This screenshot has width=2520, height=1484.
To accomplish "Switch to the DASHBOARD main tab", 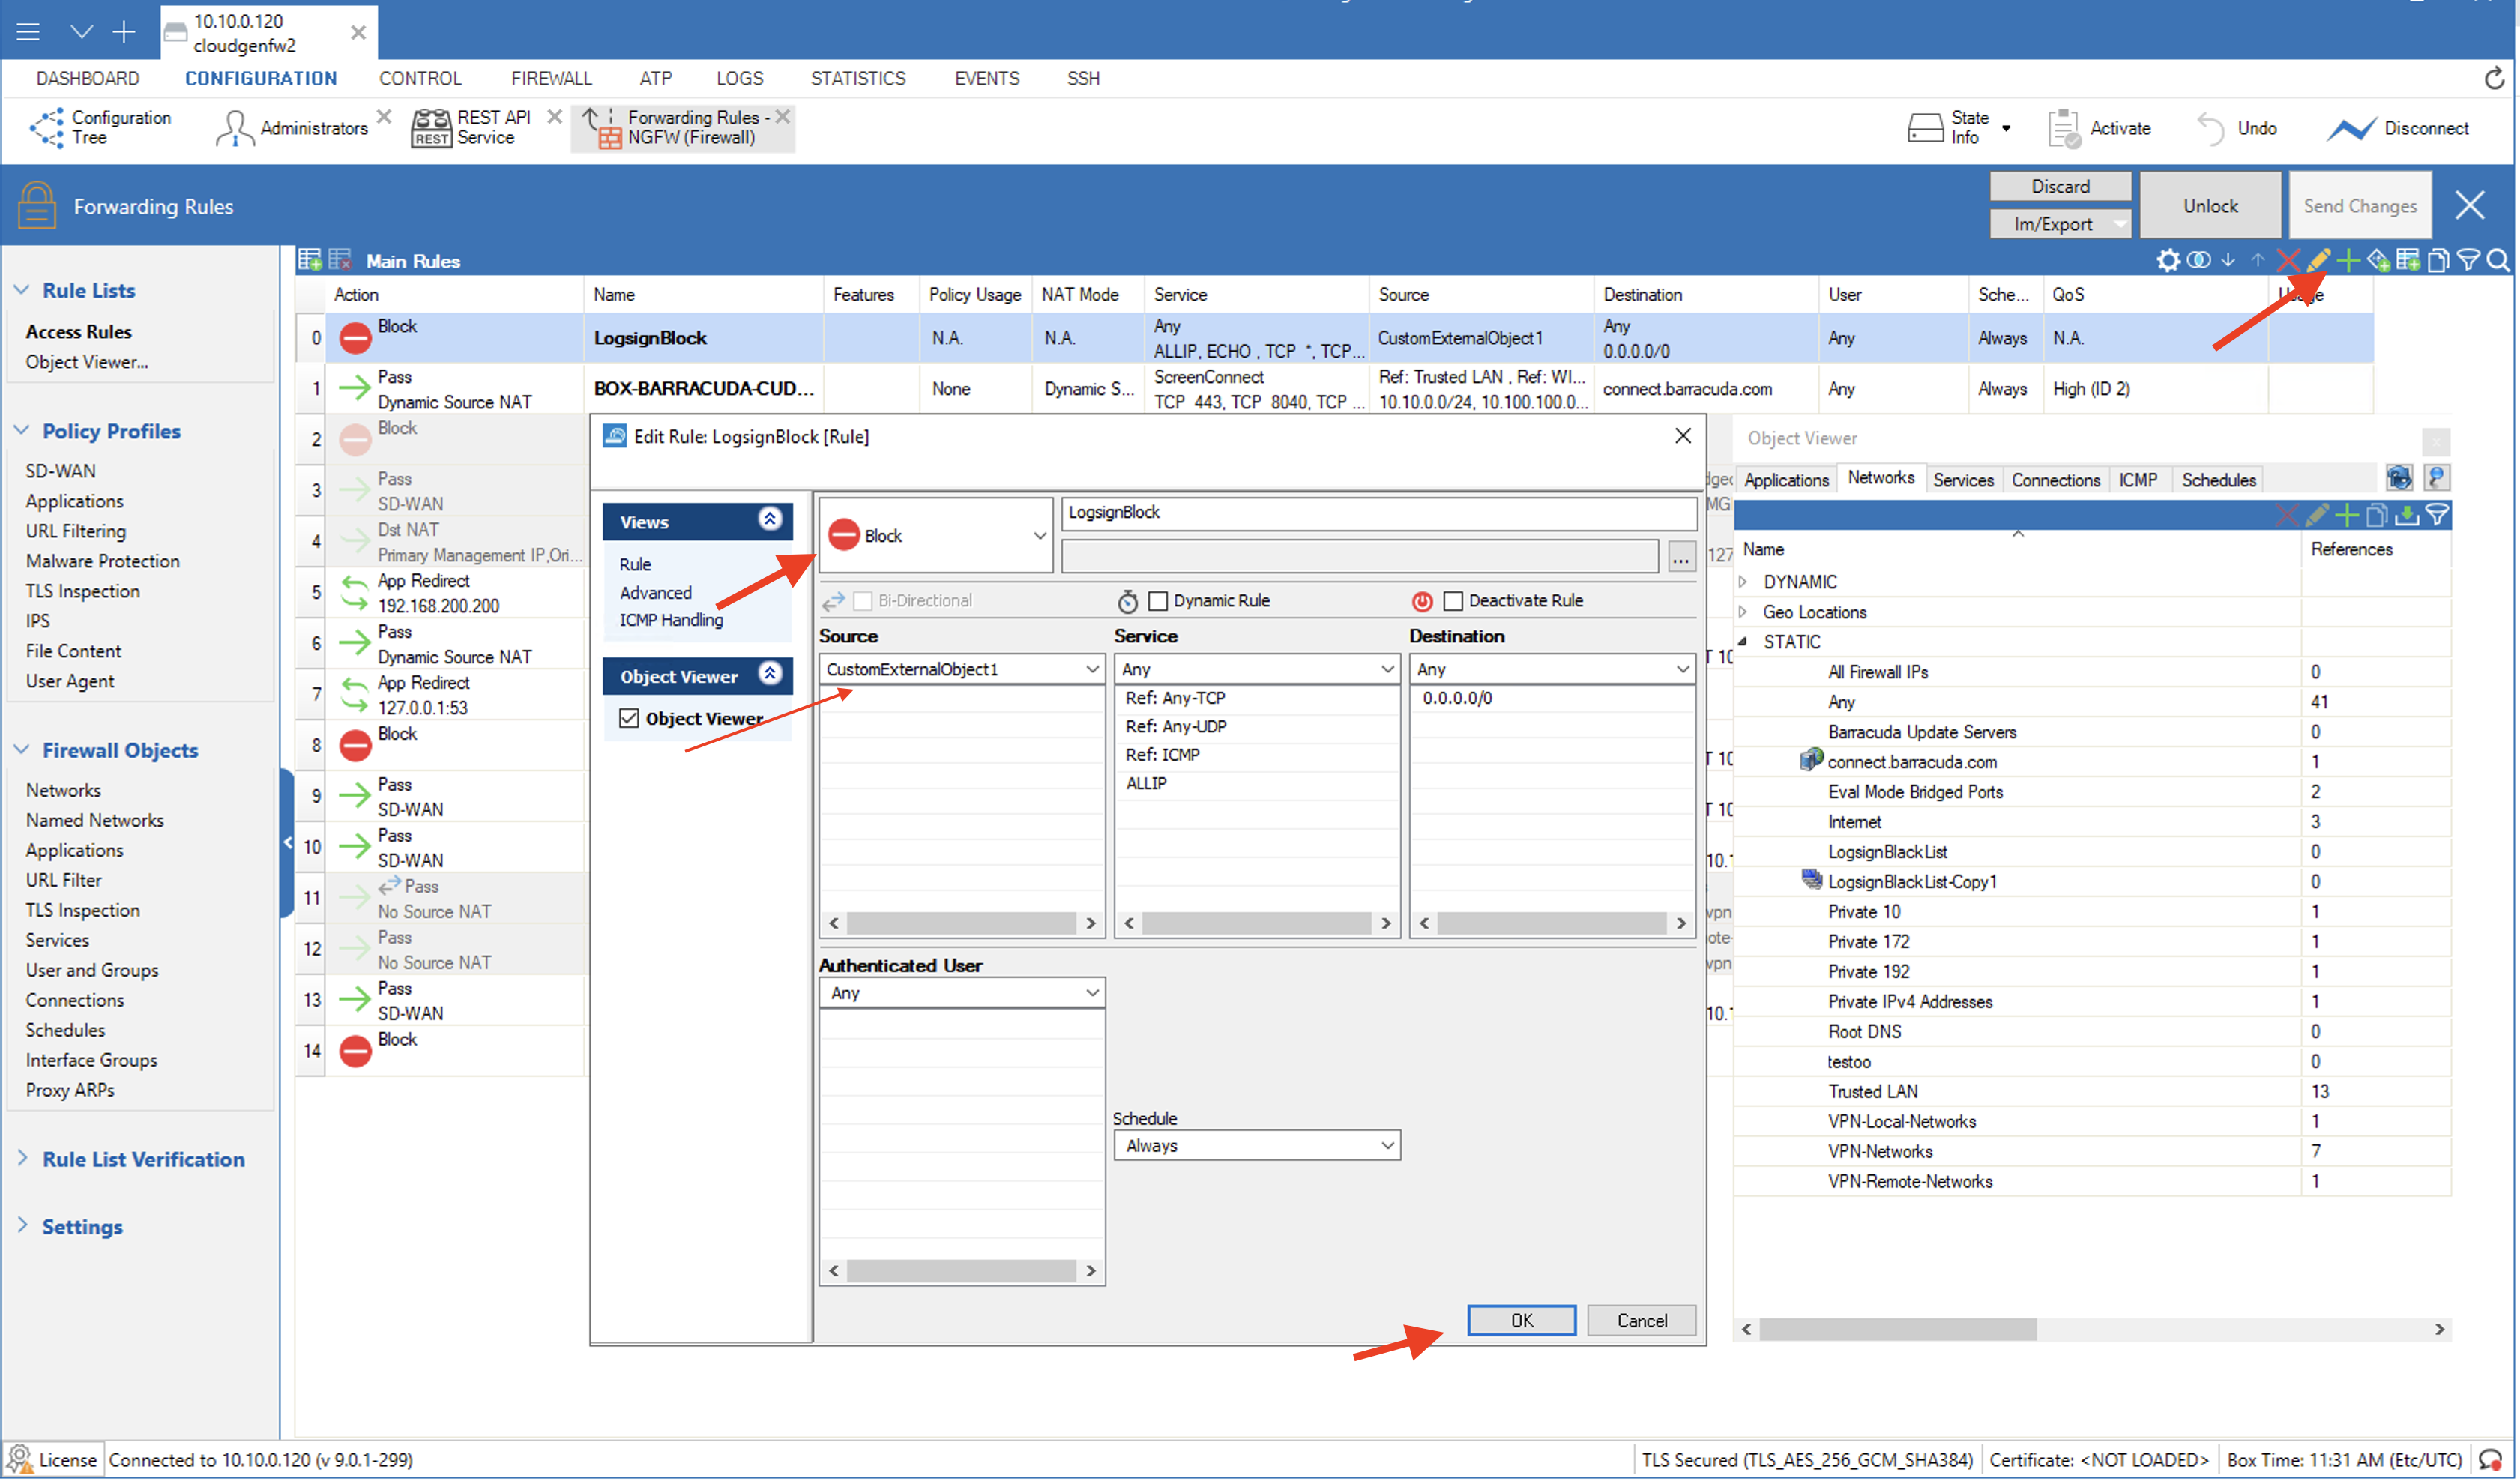I will (88, 78).
